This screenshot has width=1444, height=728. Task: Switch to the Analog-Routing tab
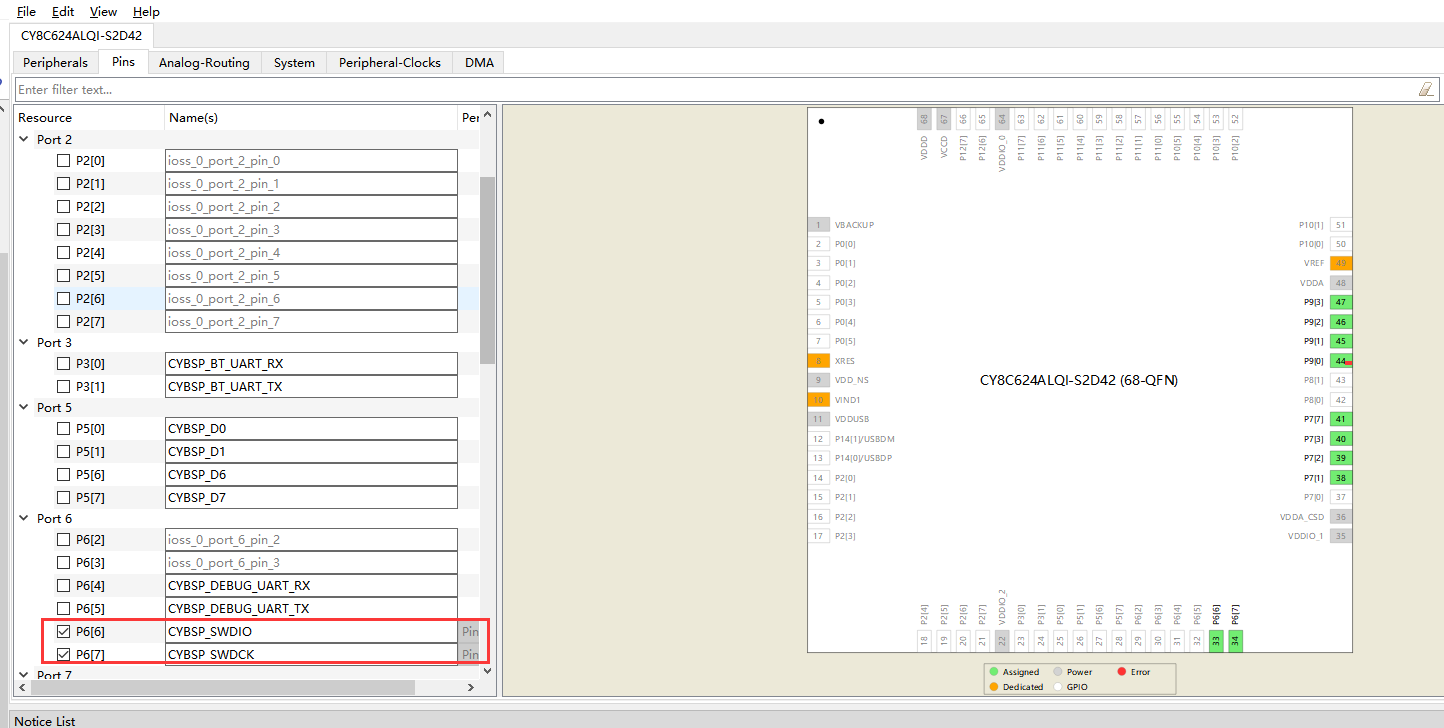[204, 62]
